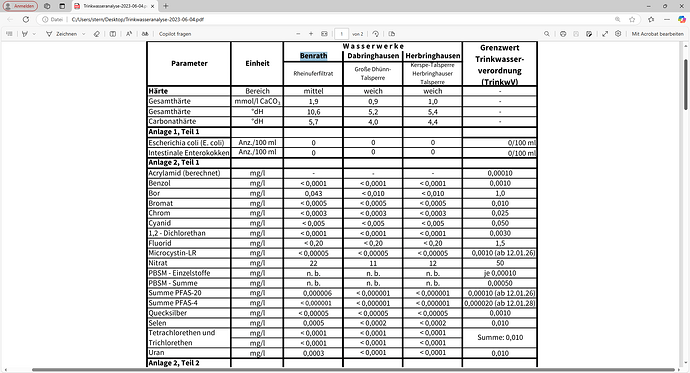Toggle the table of contents sidebar
The image size is (690, 373).
click(x=9, y=34)
